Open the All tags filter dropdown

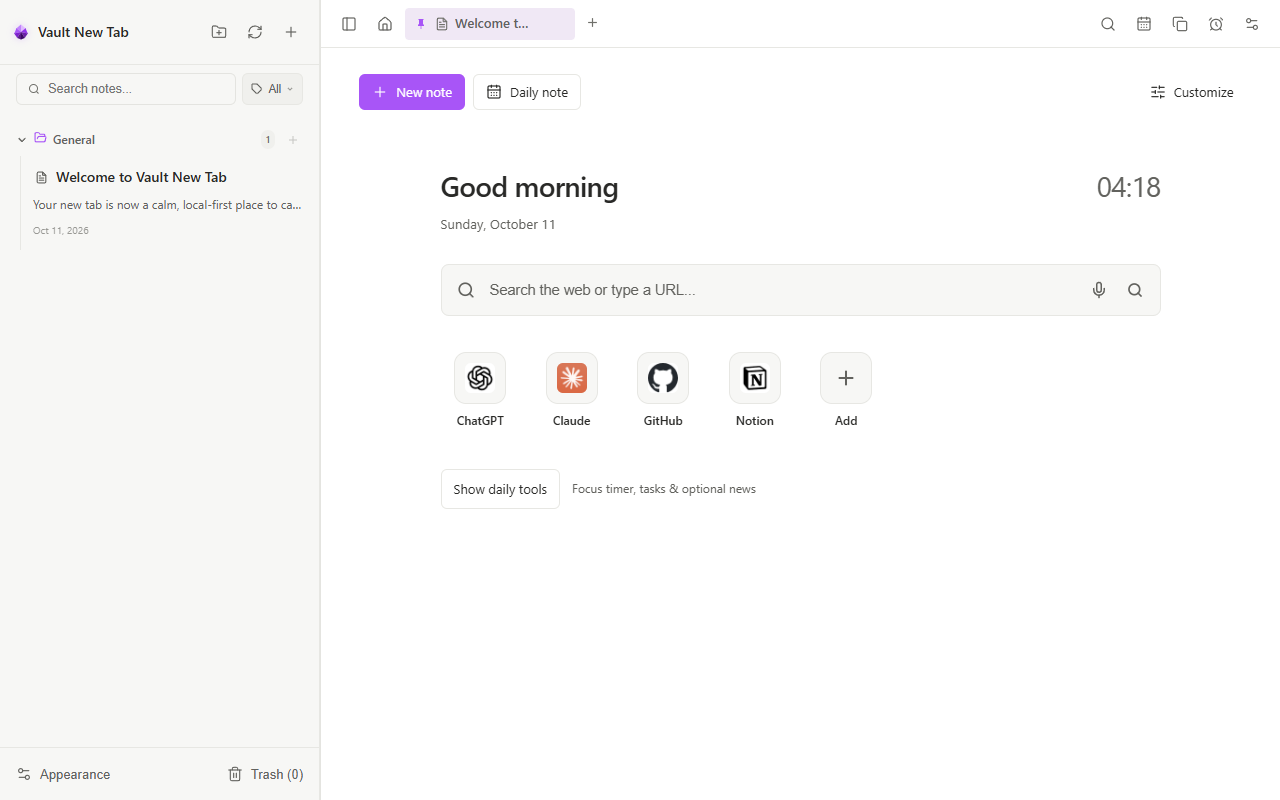coord(272,89)
